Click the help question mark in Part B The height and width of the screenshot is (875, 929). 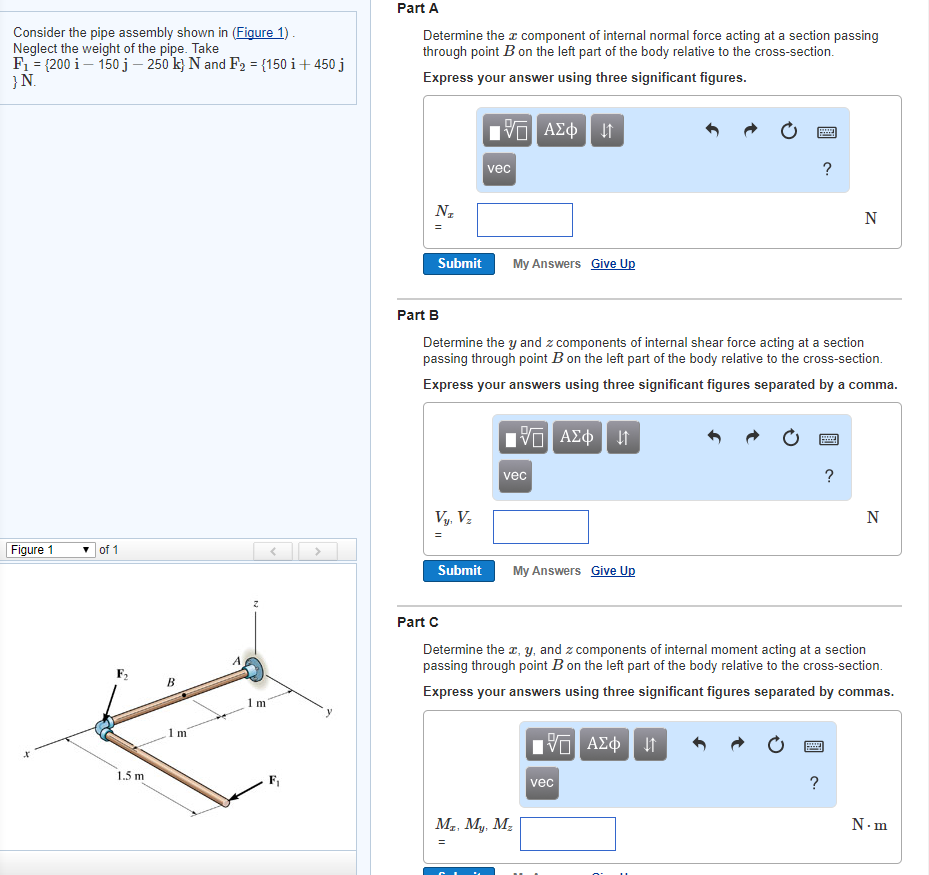point(829,476)
